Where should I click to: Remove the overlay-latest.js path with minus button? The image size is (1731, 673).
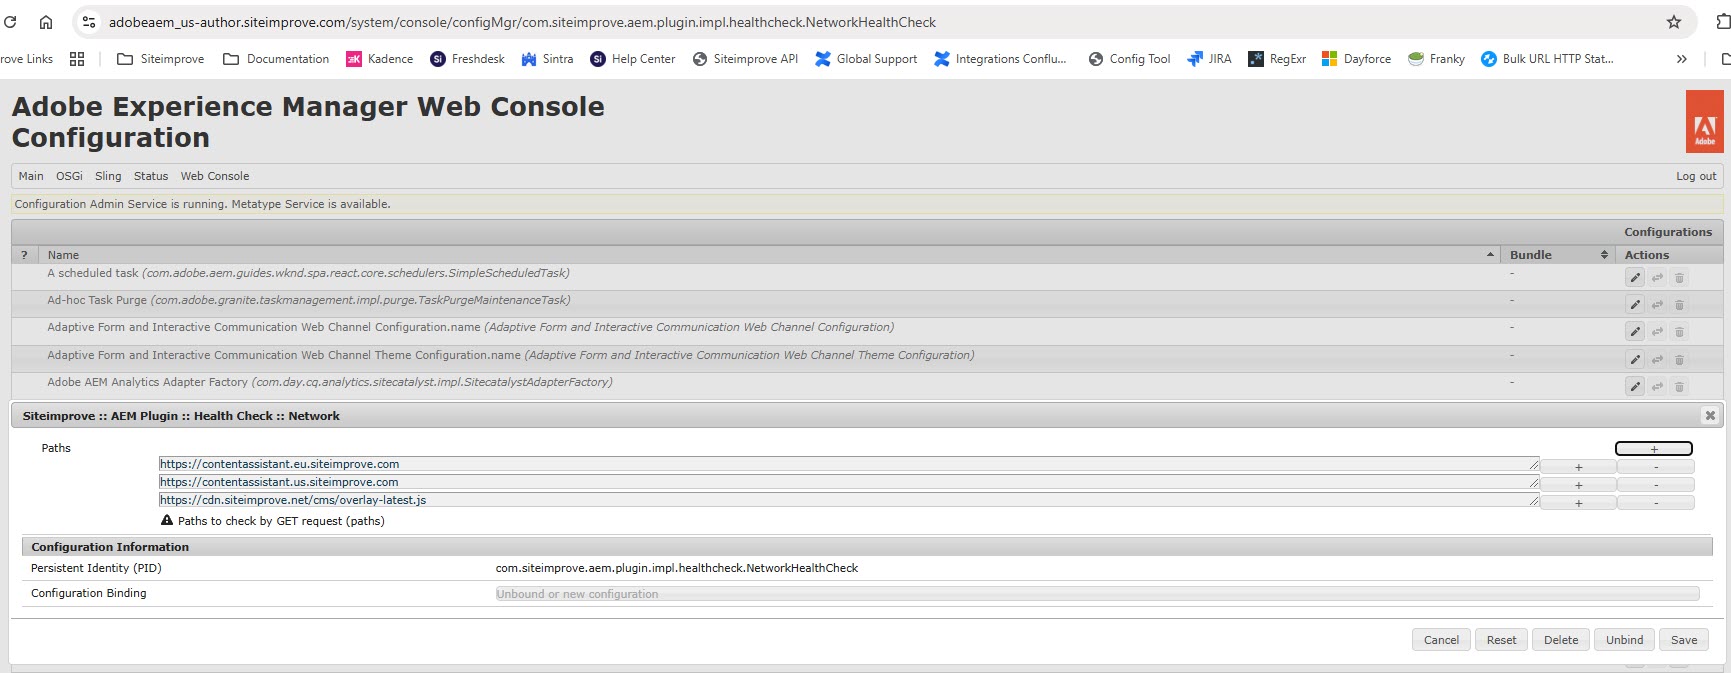tap(1656, 503)
